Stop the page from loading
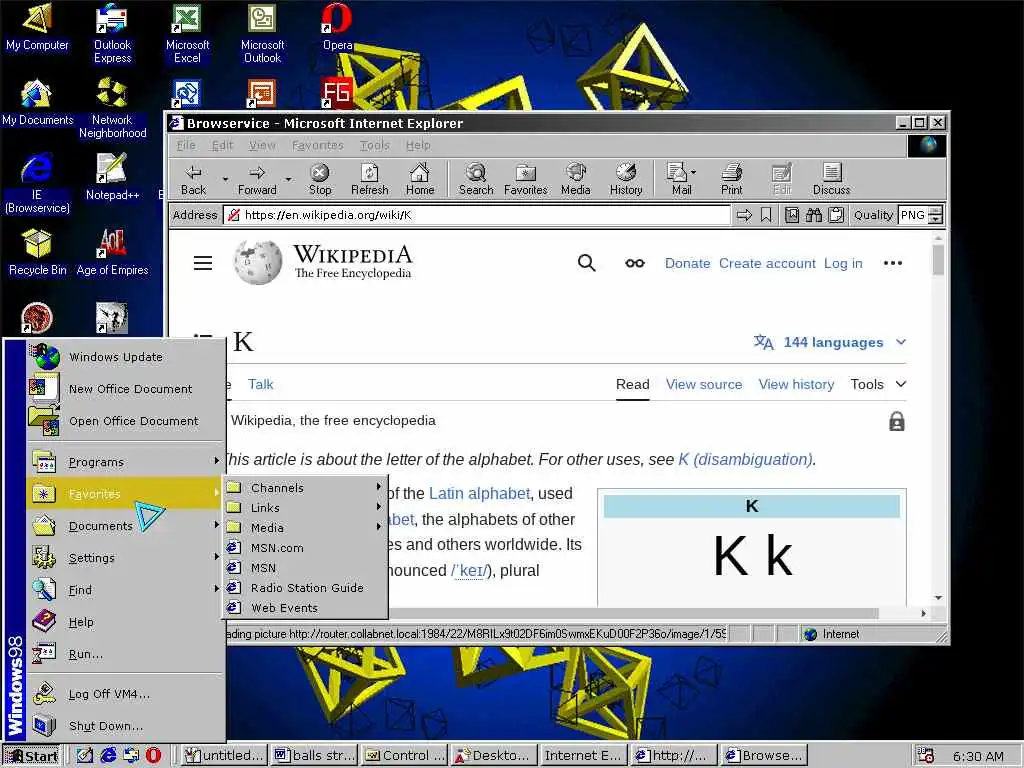 point(319,179)
